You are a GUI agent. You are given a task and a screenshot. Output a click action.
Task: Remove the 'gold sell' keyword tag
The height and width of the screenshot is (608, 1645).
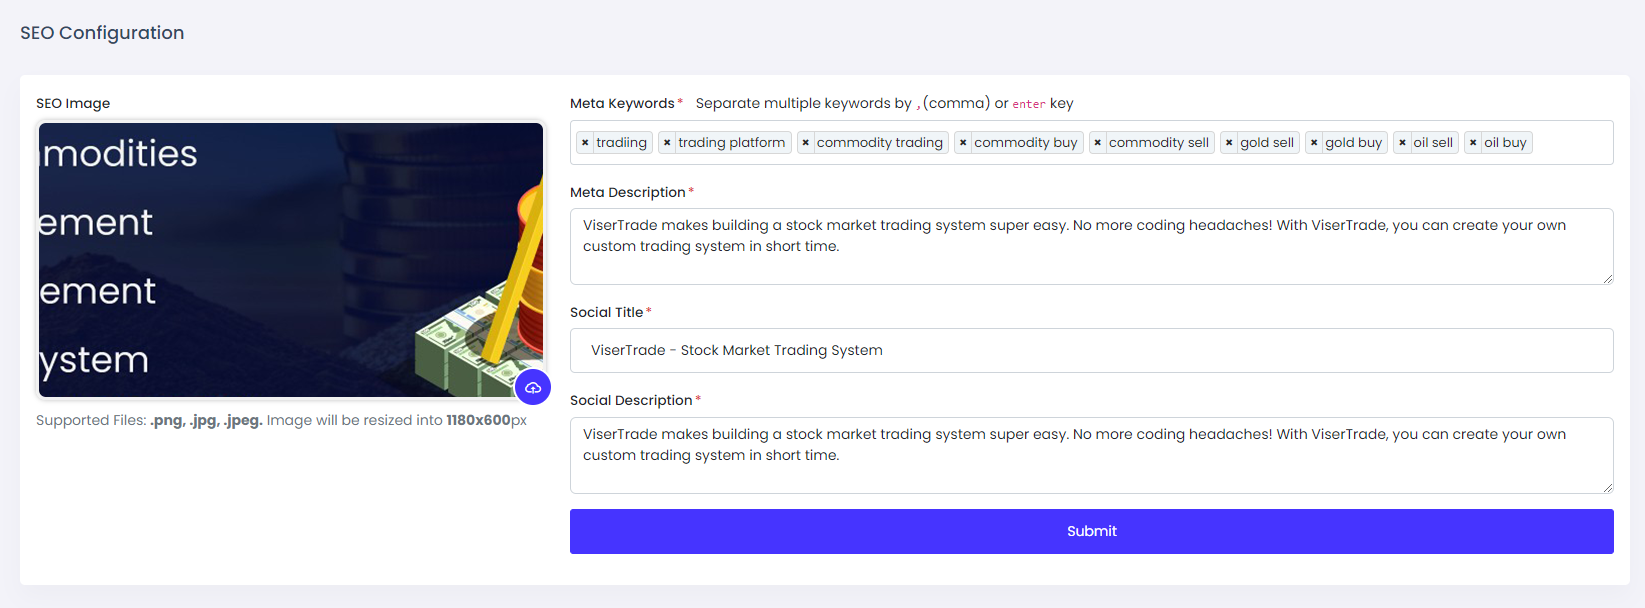(x=1229, y=143)
